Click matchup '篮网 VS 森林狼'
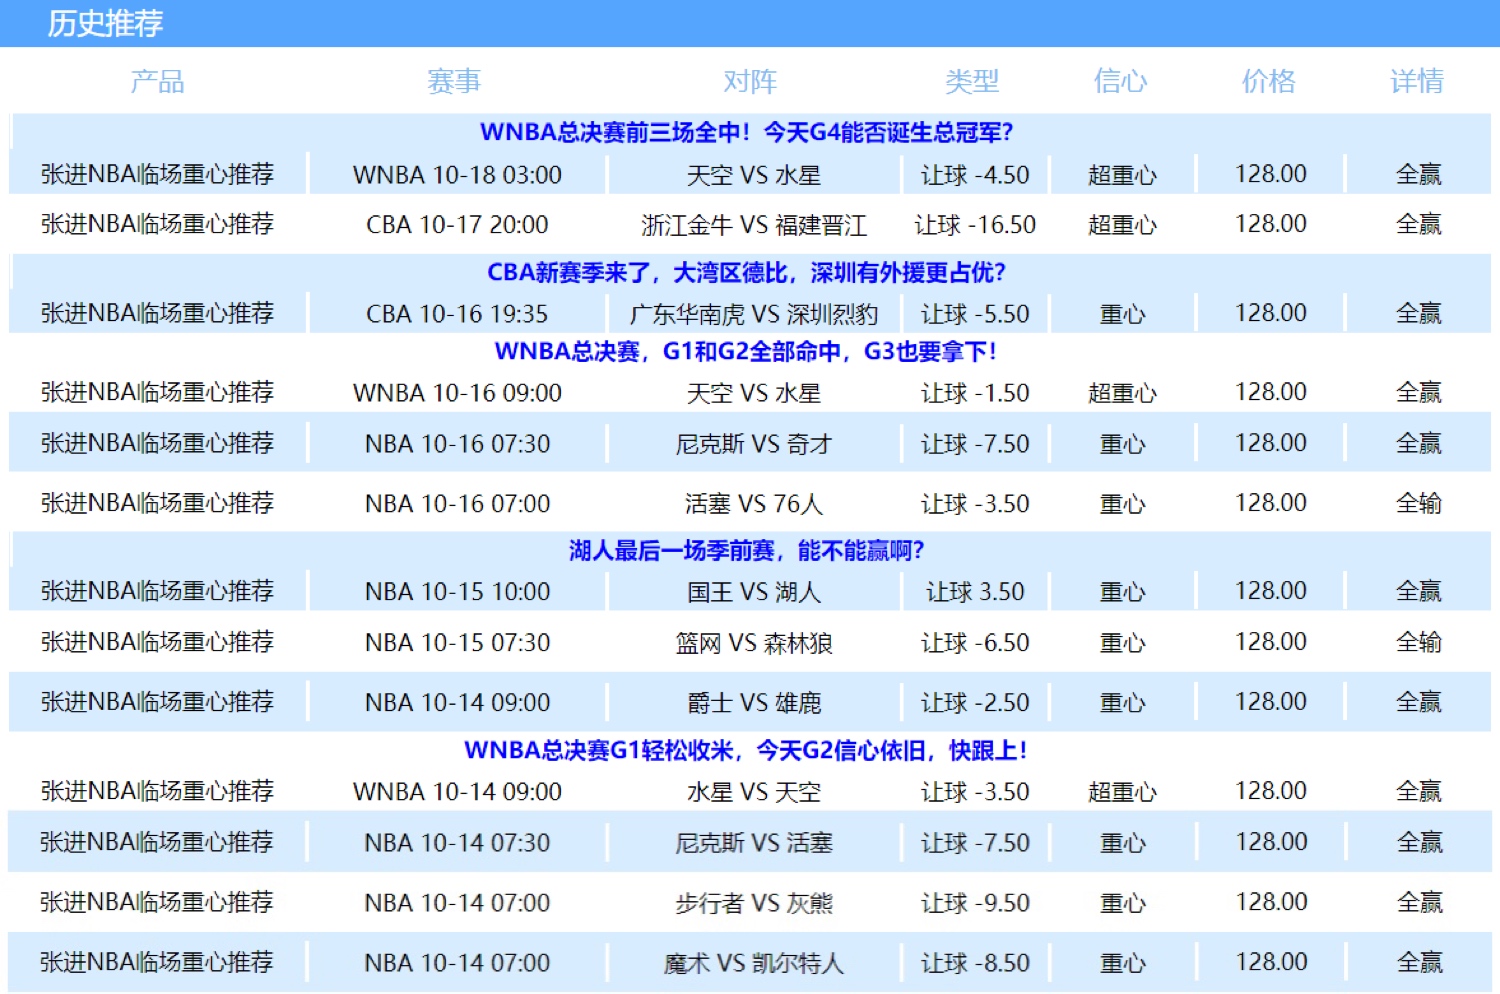Screen dimensions: 1500x994 coord(754,643)
